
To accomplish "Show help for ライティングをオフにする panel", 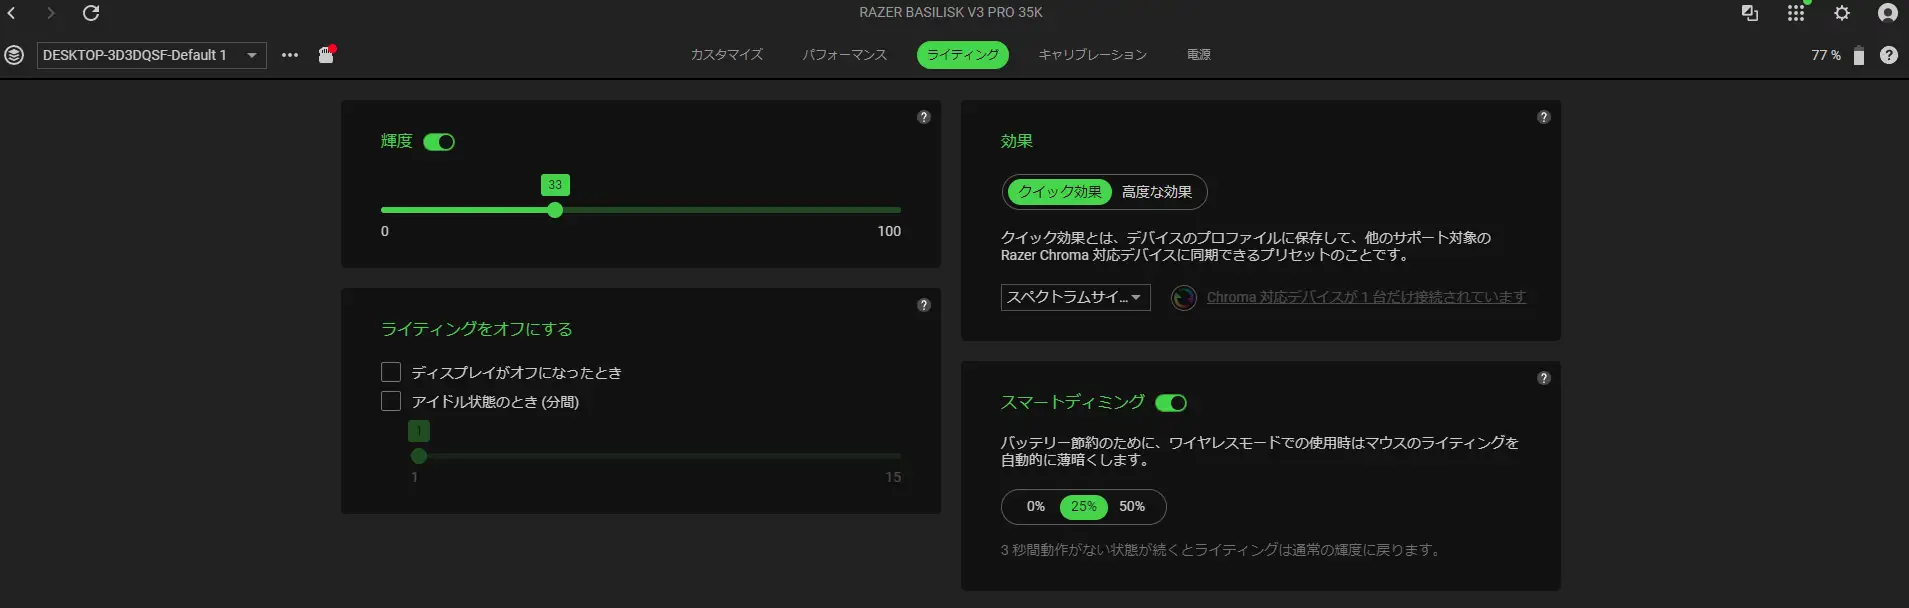I will pyautogui.click(x=924, y=305).
